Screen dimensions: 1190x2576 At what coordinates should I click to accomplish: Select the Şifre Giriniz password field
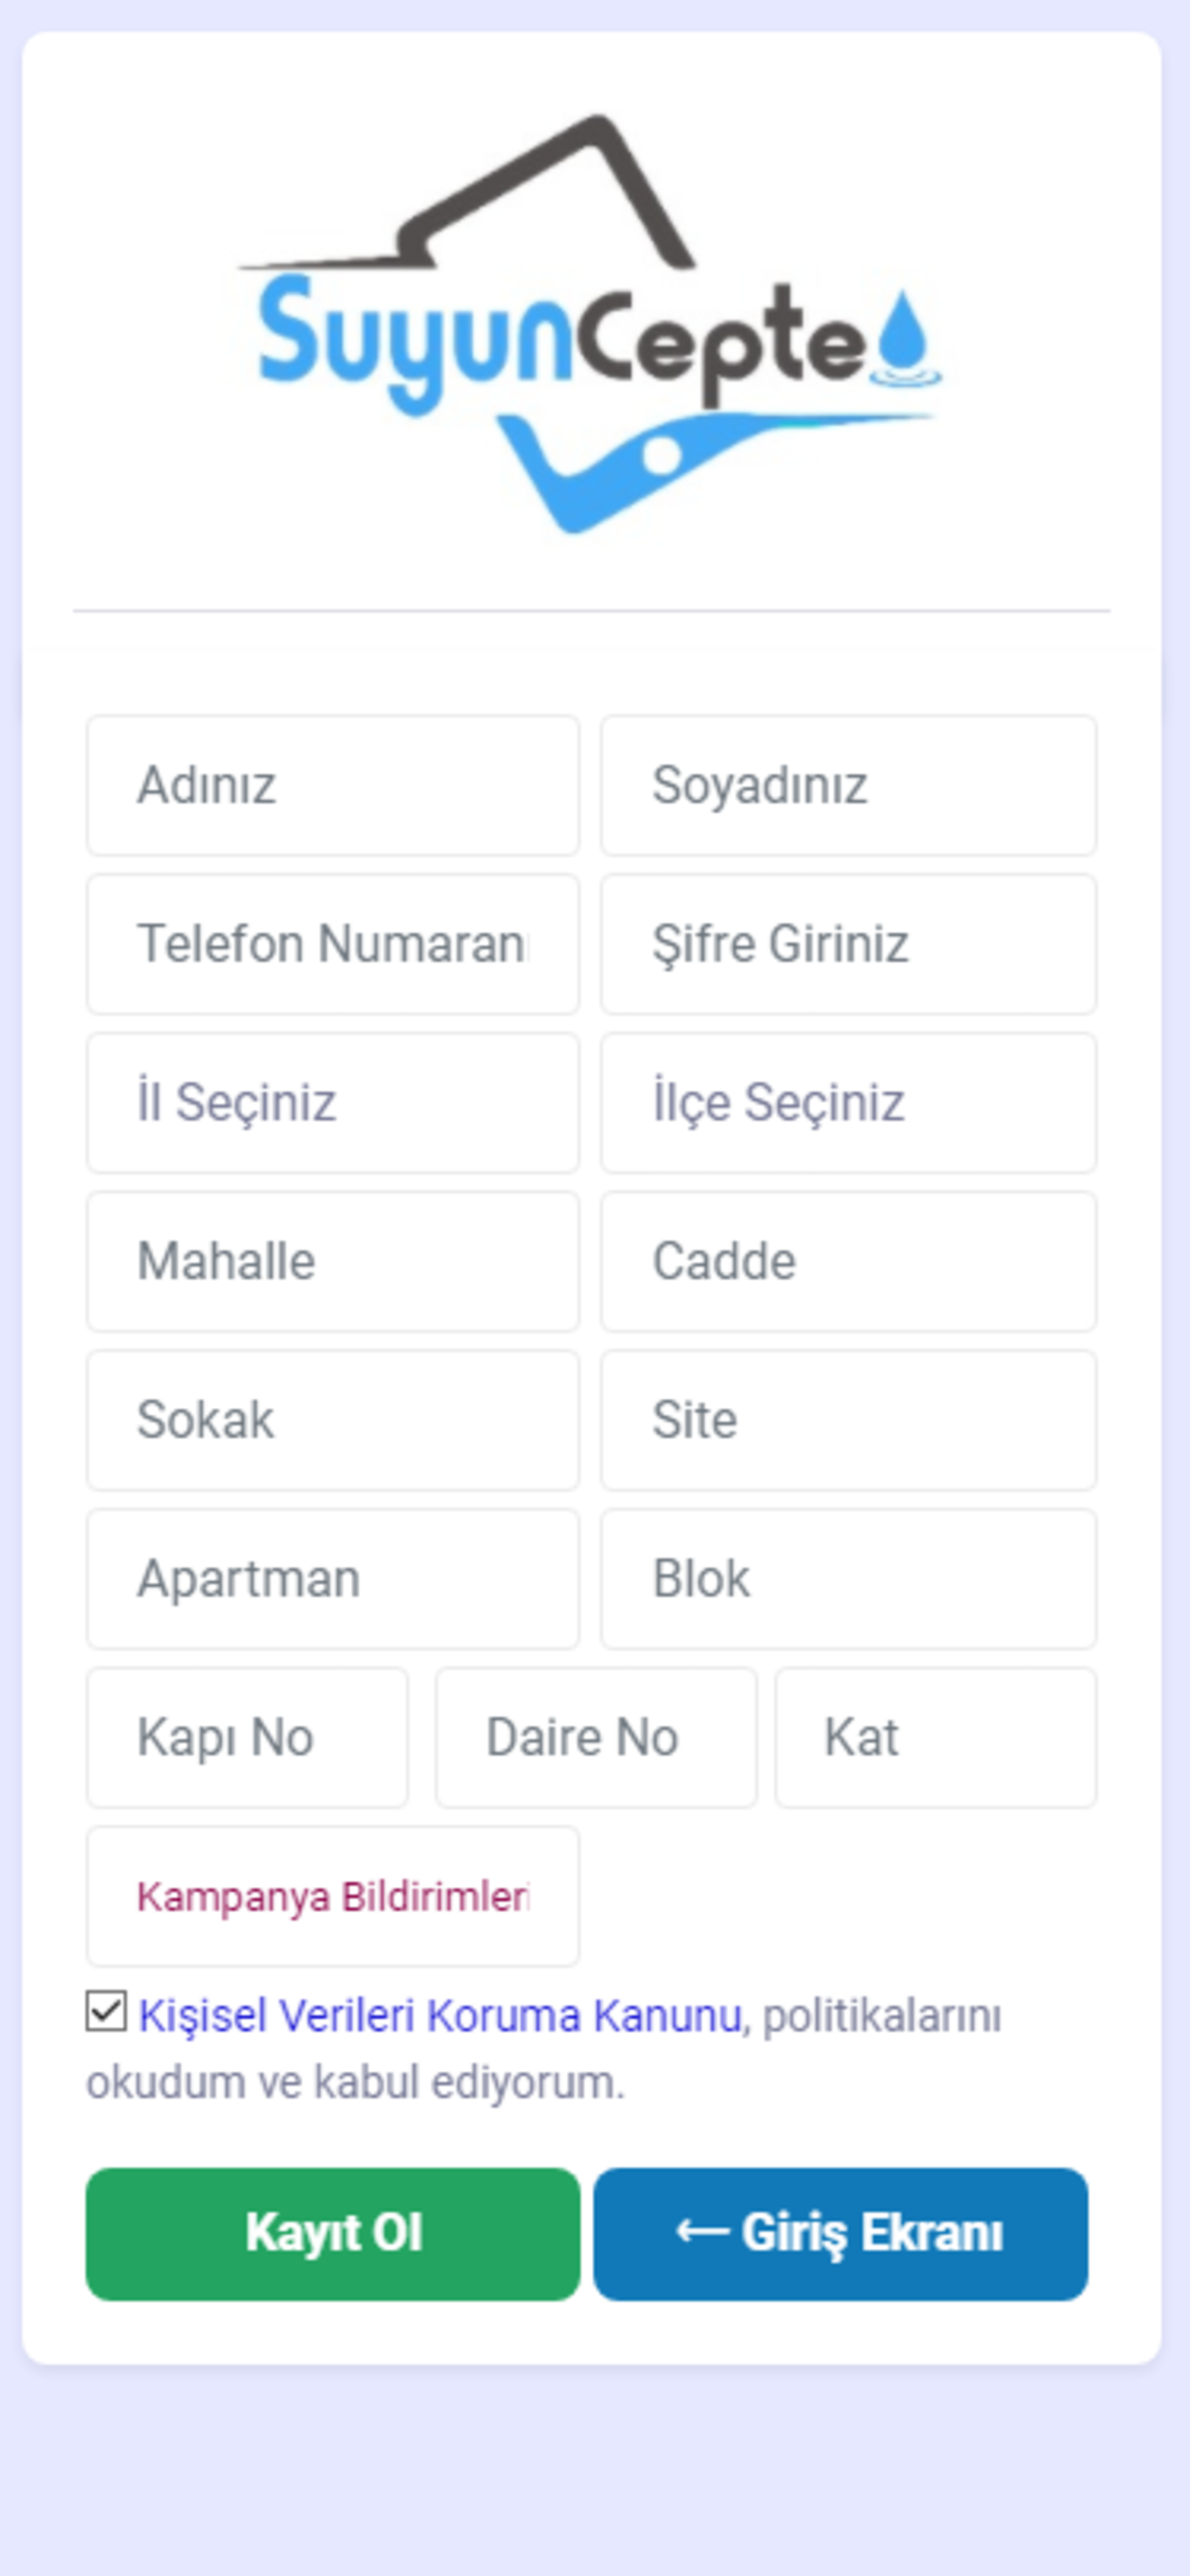pos(848,944)
